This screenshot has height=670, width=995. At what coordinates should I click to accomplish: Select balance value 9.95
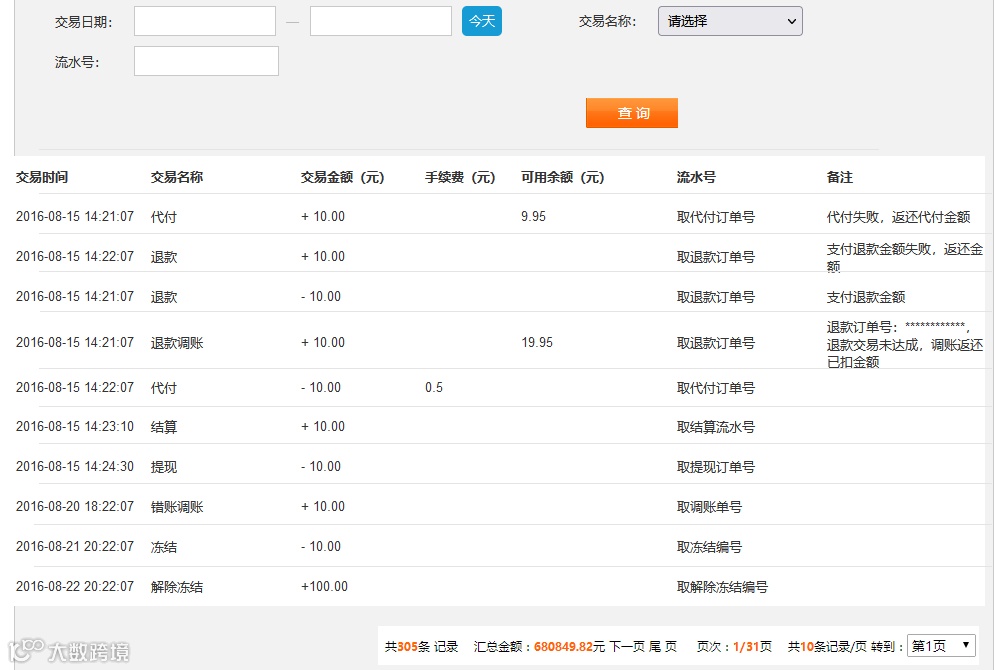tap(533, 216)
